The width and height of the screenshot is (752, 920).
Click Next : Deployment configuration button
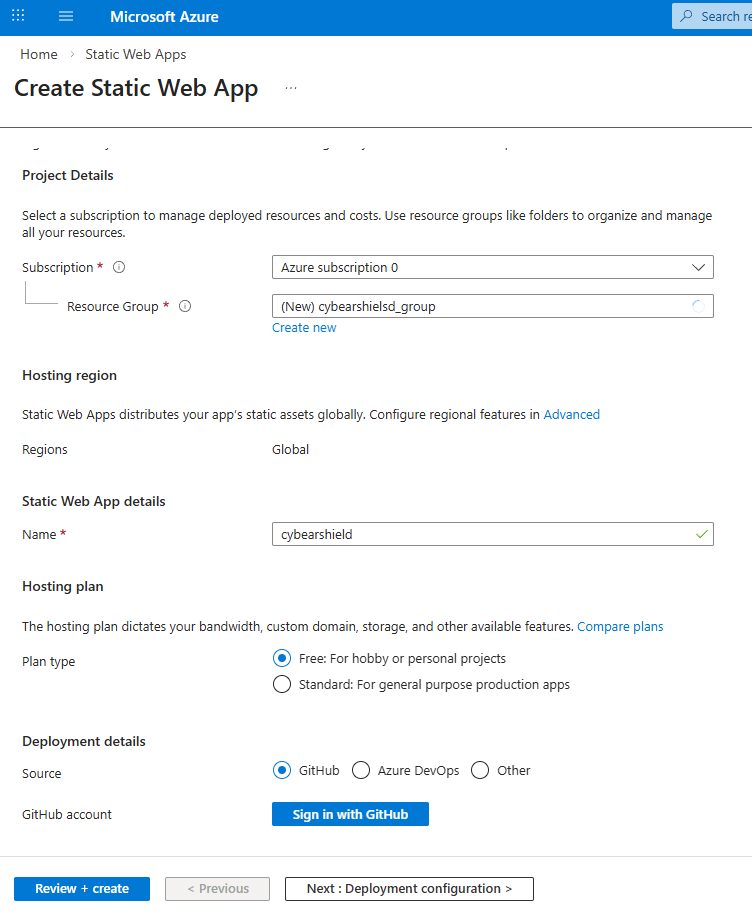409,889
